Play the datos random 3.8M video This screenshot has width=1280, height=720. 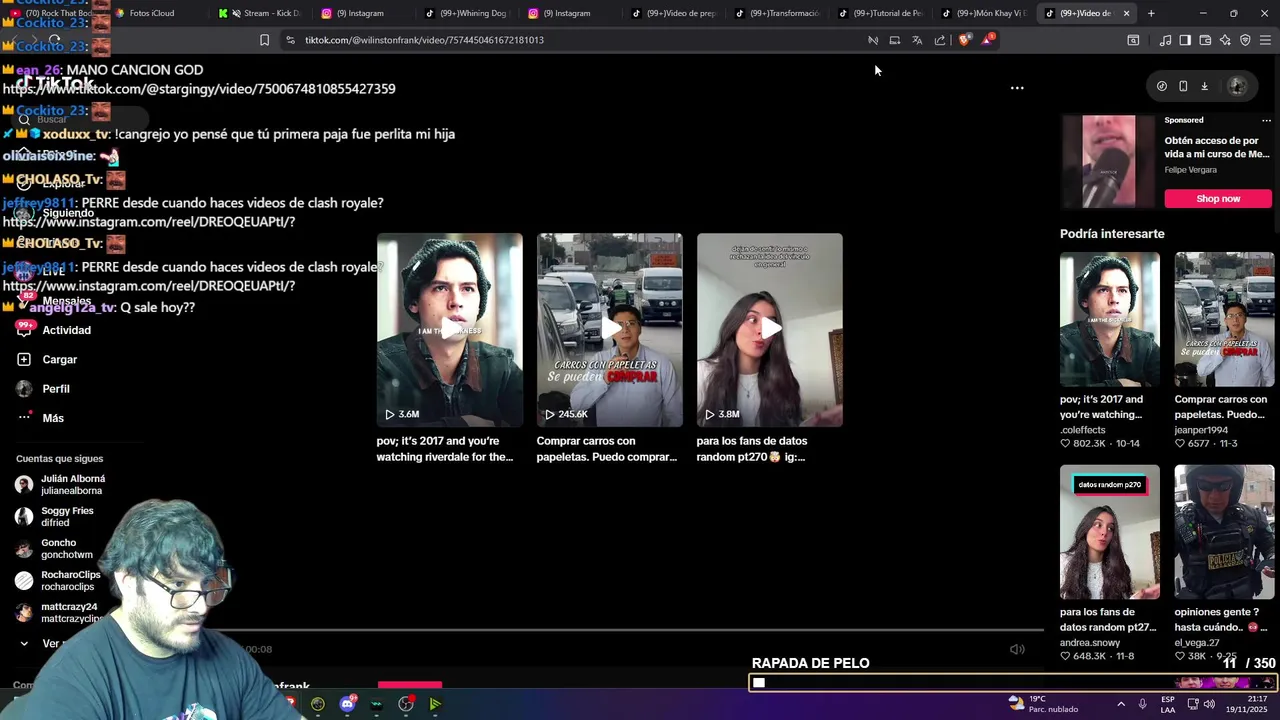click(770, 330)
